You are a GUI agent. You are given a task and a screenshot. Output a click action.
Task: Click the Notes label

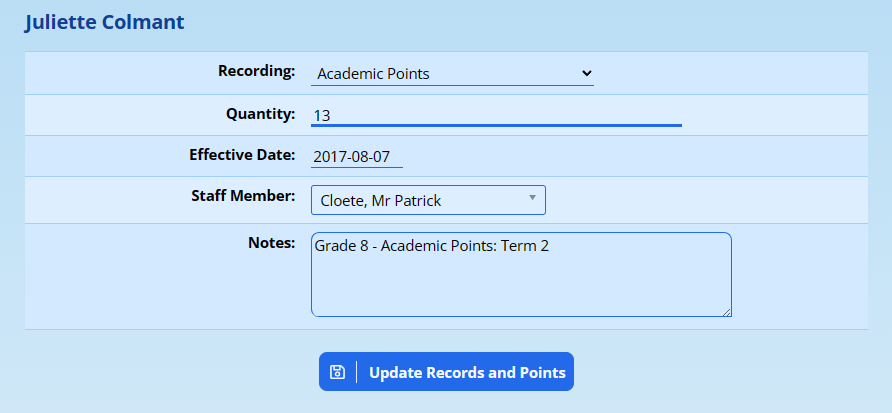271,242
